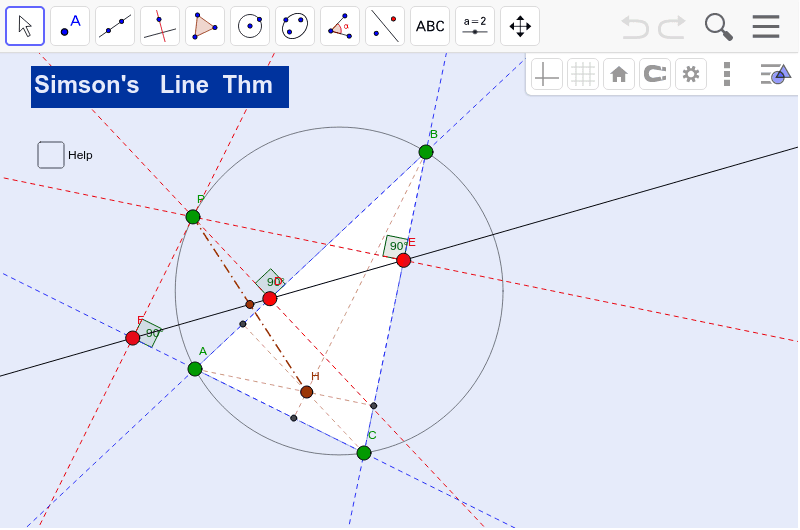Select the Move Graphics View tool
Viewport: 800px width, 530px height.
(x=520, y=26)
